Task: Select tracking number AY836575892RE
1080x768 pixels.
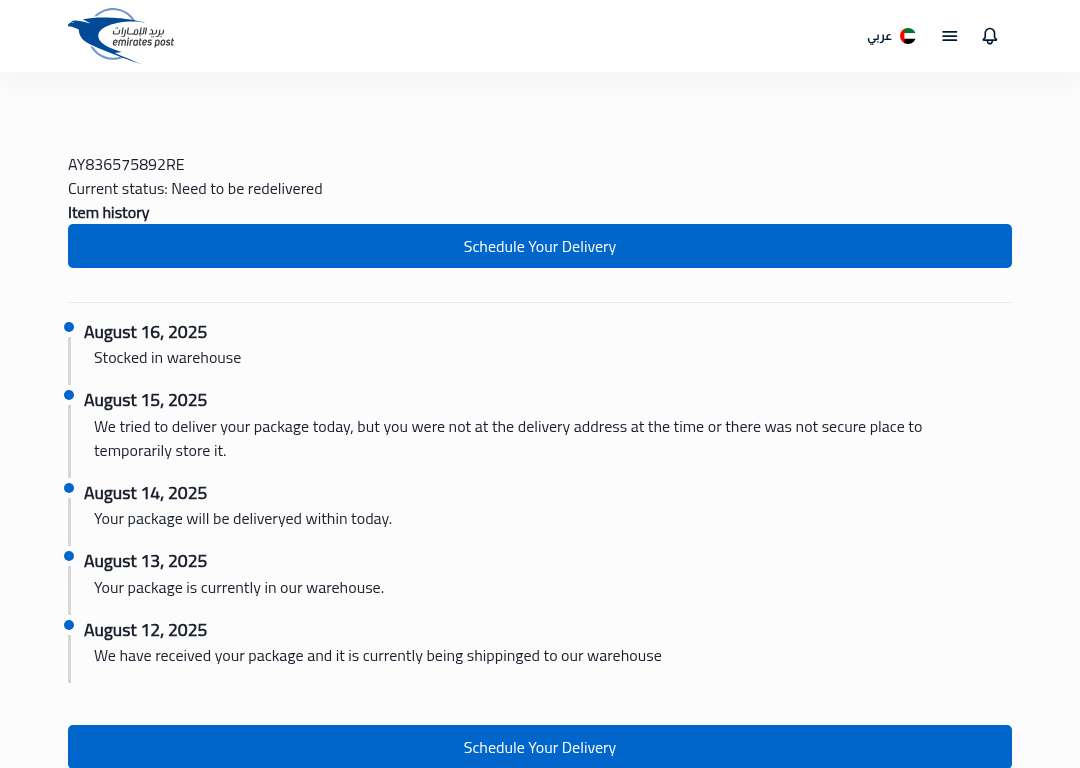Action: pyautogui.click(x=126, y=165)
